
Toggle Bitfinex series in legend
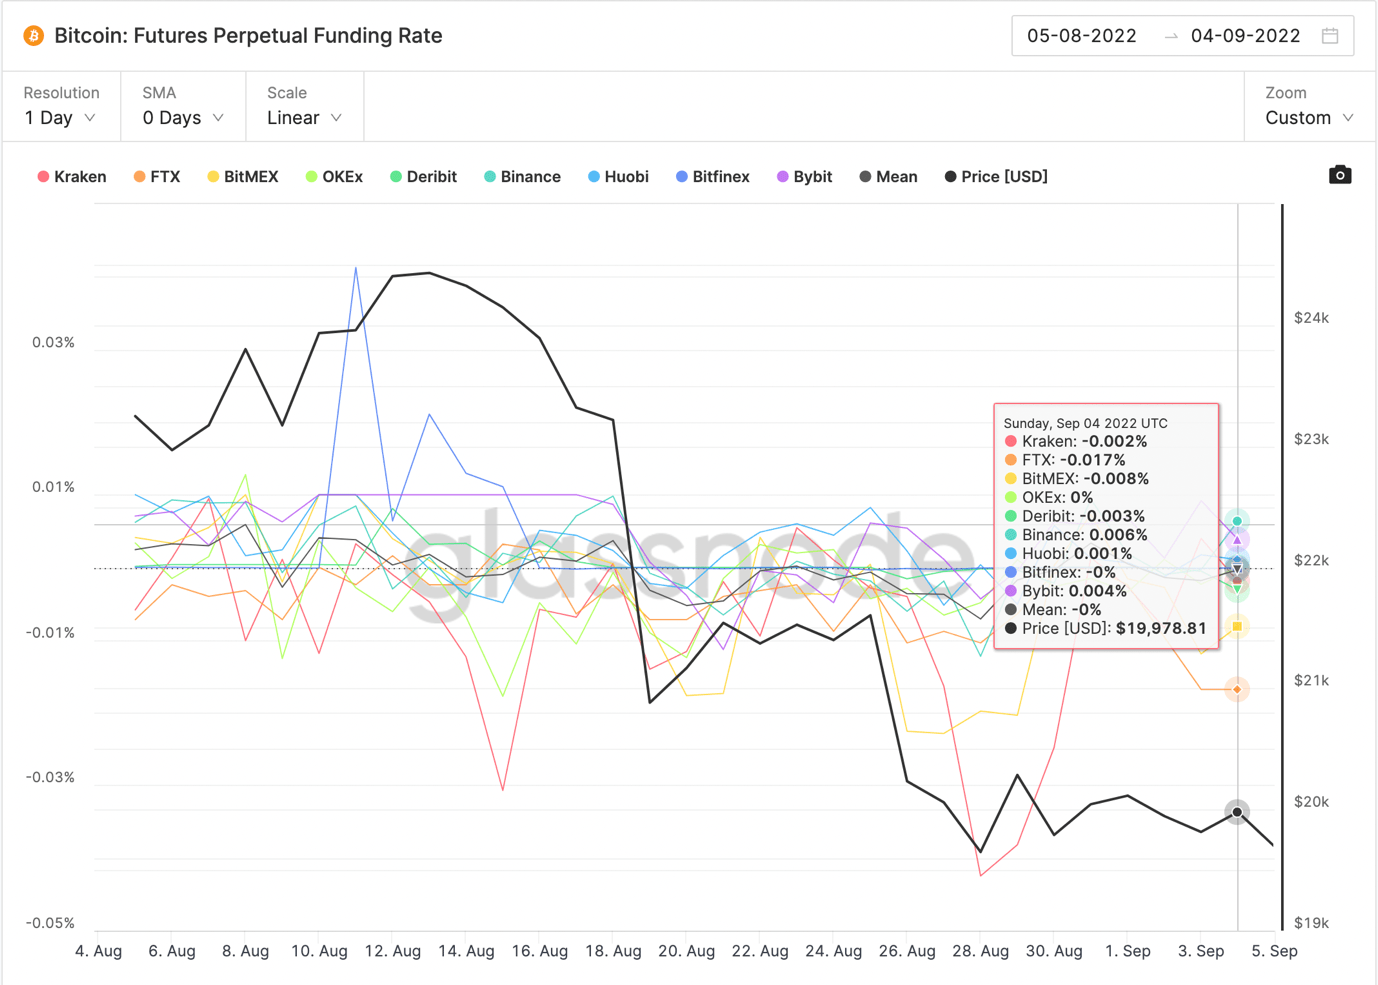(712, 177)
